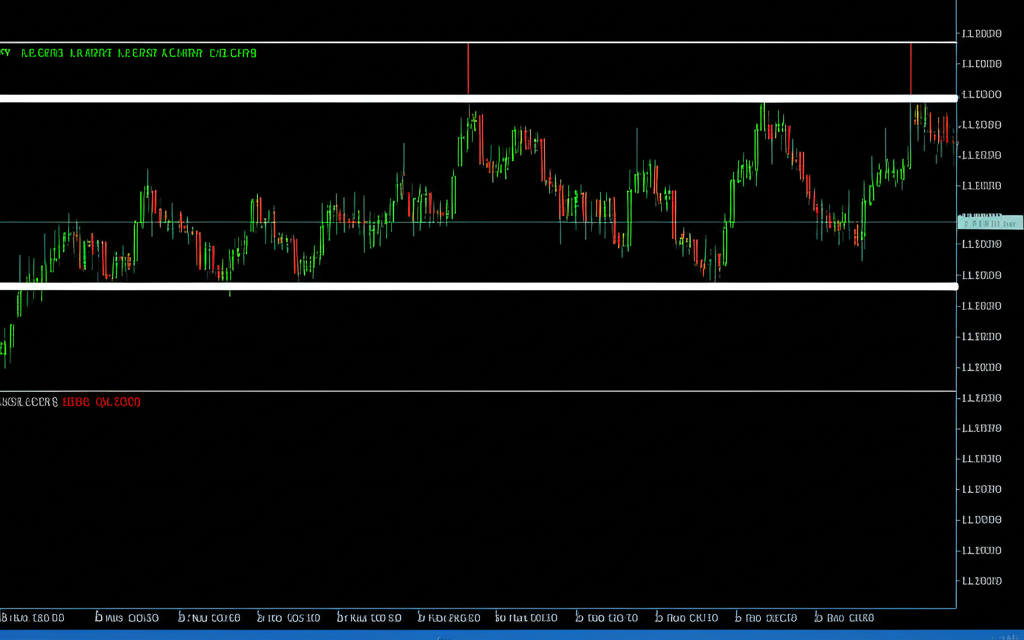Screen dimensions: 1024x640
Task: Grab the right endpoint of the upper white line
Action: pyautogui.click(x=953, y=98)
